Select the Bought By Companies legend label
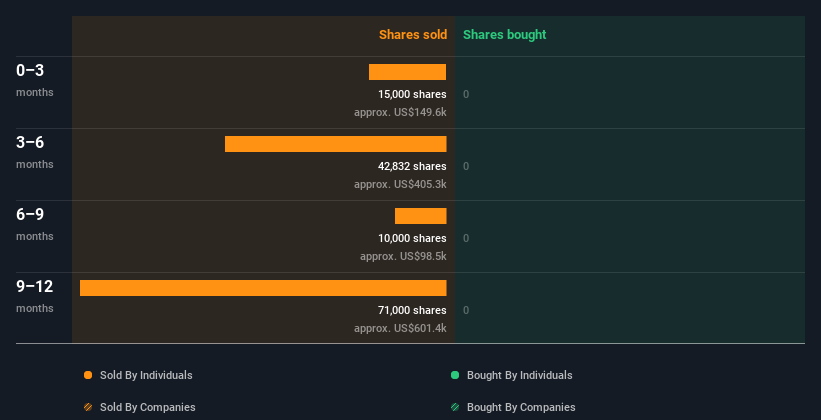 (521, 407)
